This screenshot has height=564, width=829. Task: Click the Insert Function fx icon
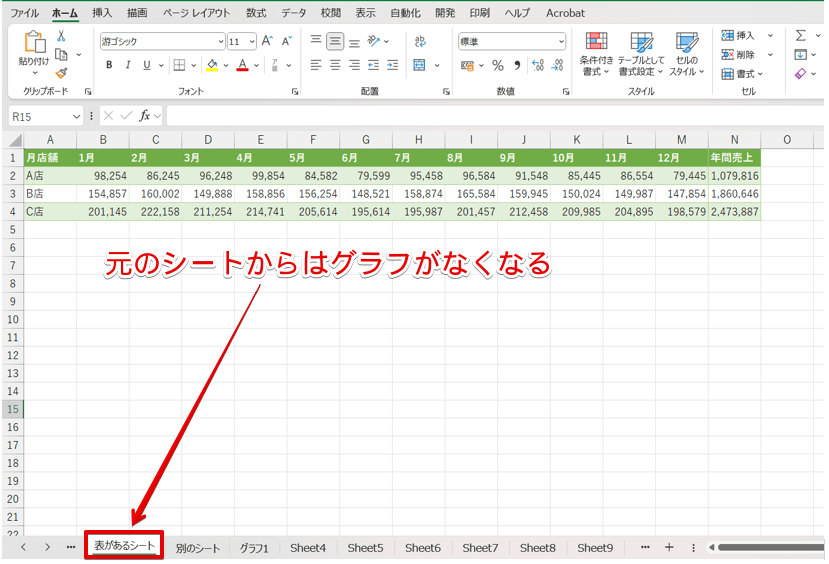[144, 115]
